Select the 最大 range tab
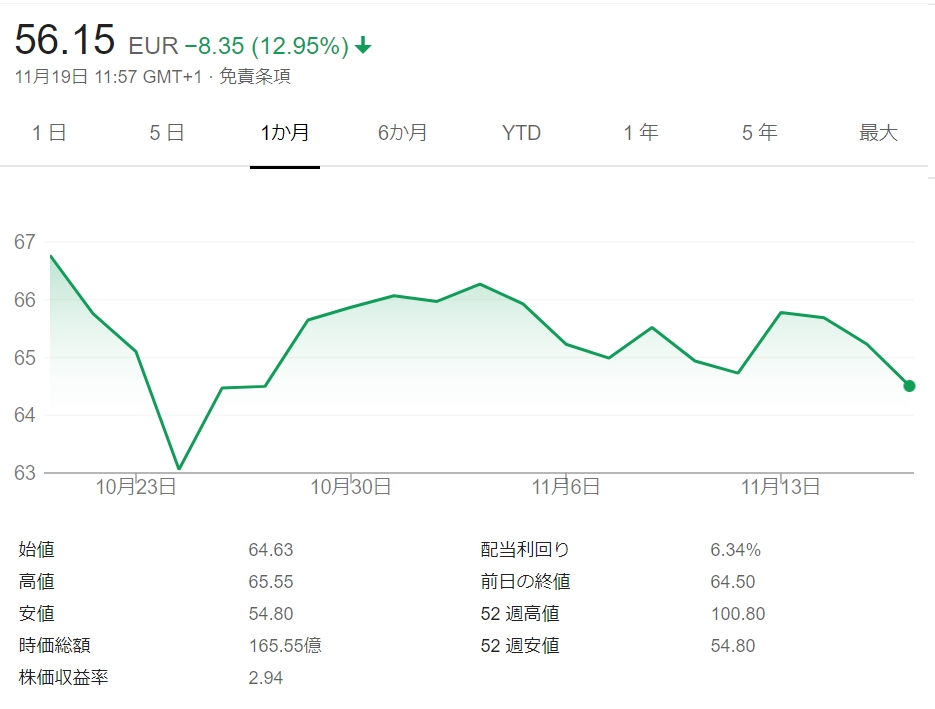Image resolution: width=935 pixels, height=709 pixels. tap(879, 133)
